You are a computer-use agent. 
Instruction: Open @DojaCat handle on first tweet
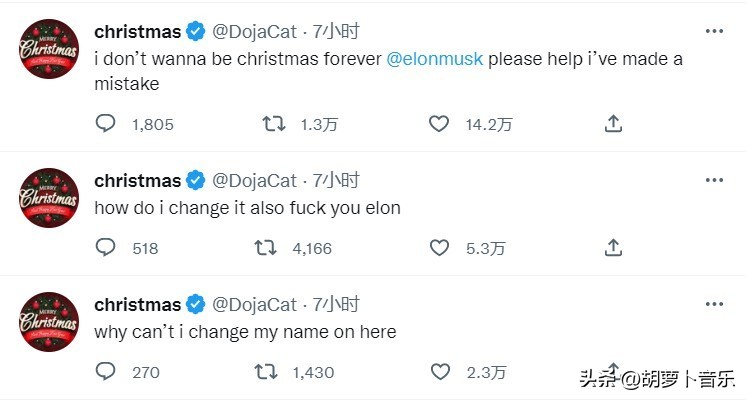254,32
